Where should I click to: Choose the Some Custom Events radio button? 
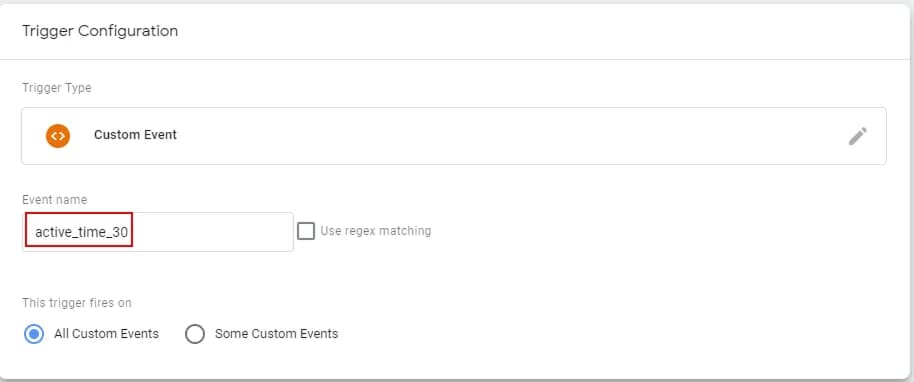195,334
